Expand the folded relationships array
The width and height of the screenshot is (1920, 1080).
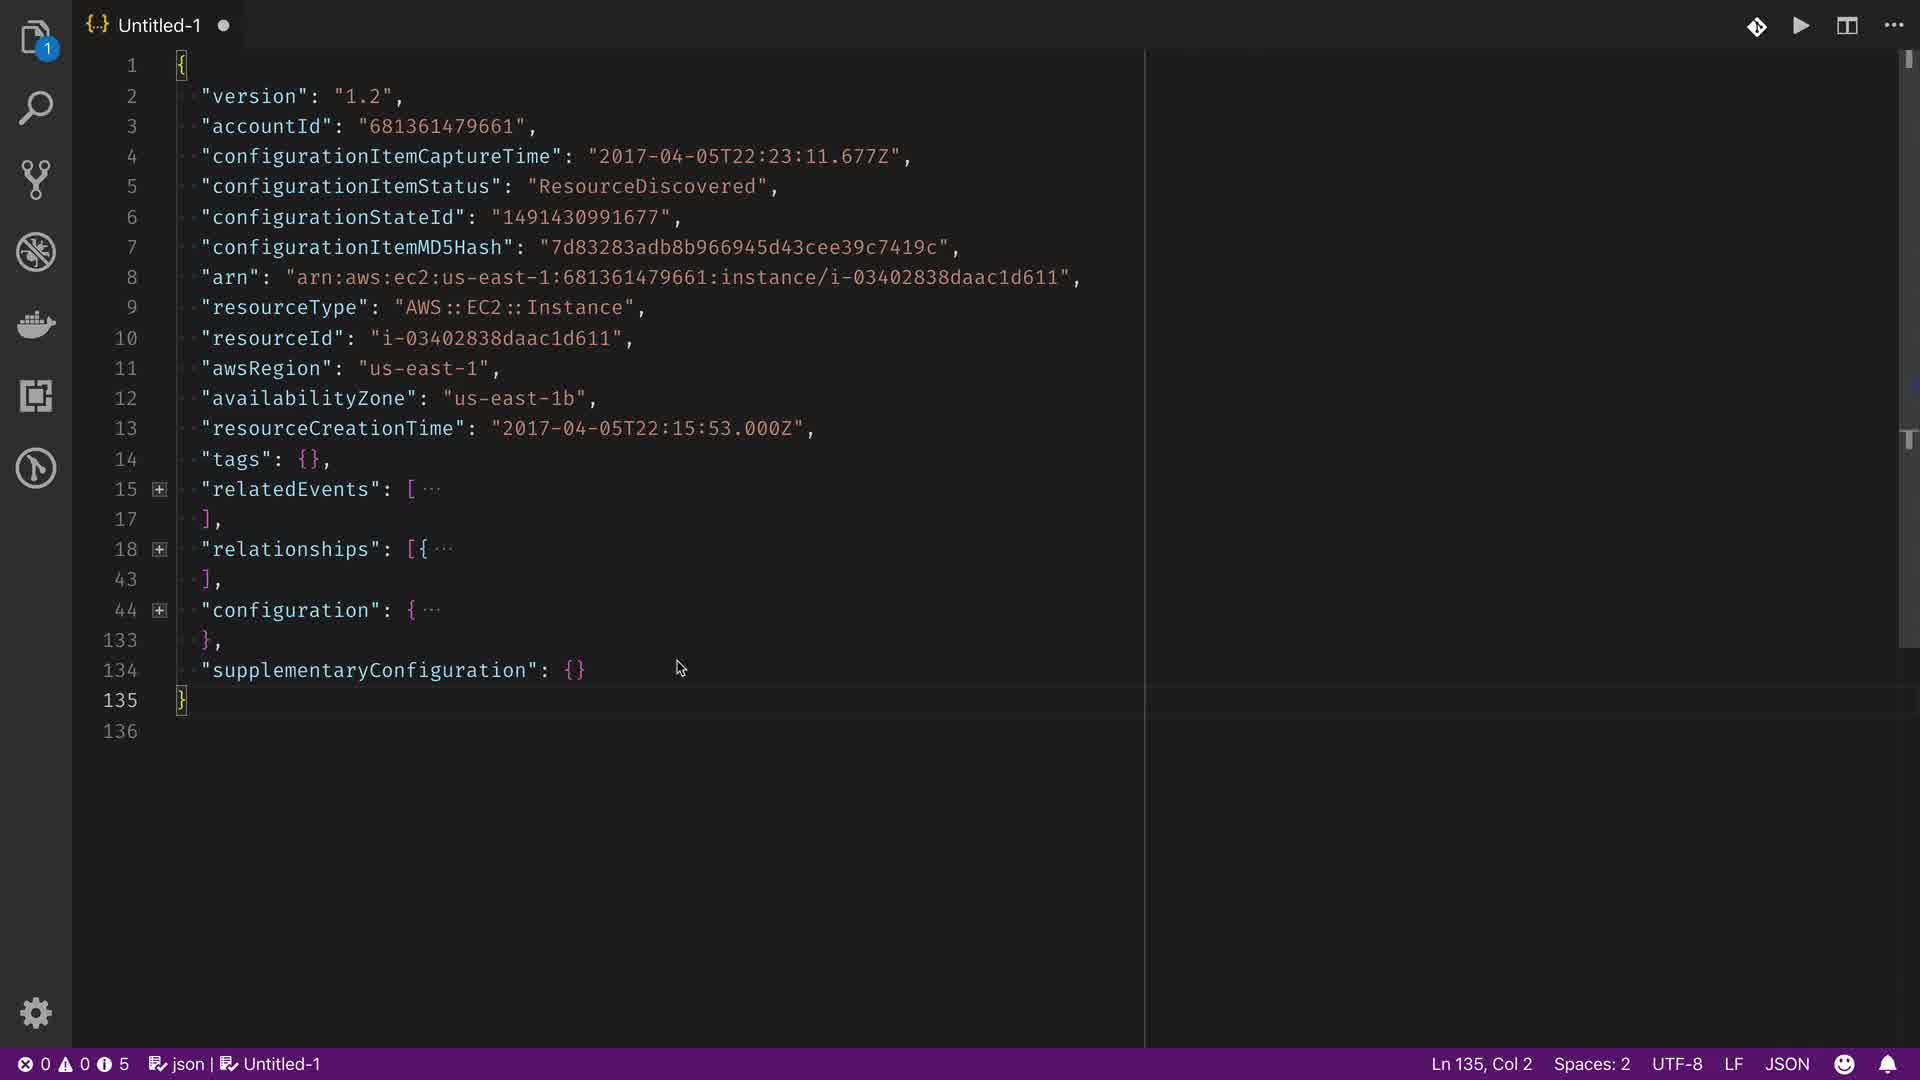click(x=159, y=549)
